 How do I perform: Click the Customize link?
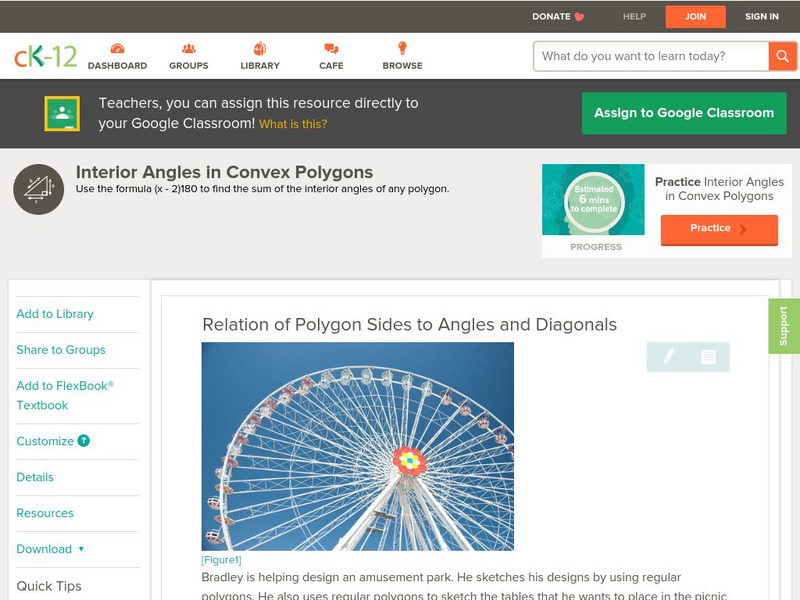point(45,441)
